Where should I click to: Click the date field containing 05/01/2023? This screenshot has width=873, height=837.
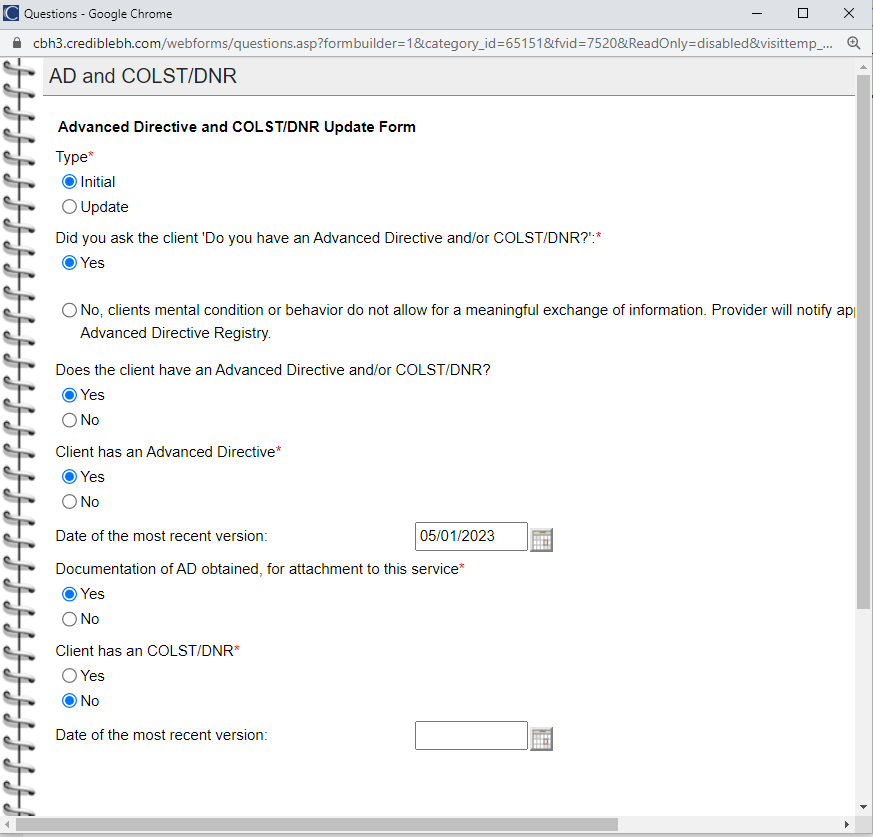pos(470,536)
